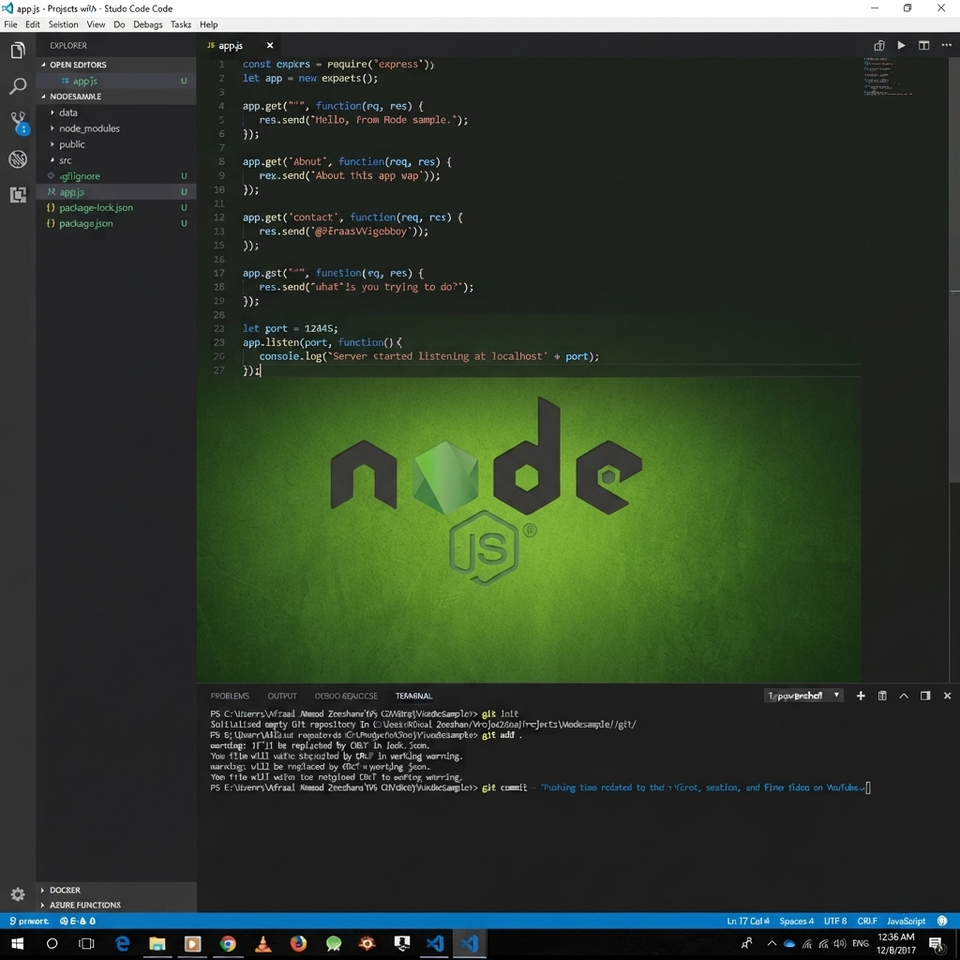Image resolution: width=960 pixels, height=960 pixels.
Task: Open the File menu
Action: tap(10, 24)
